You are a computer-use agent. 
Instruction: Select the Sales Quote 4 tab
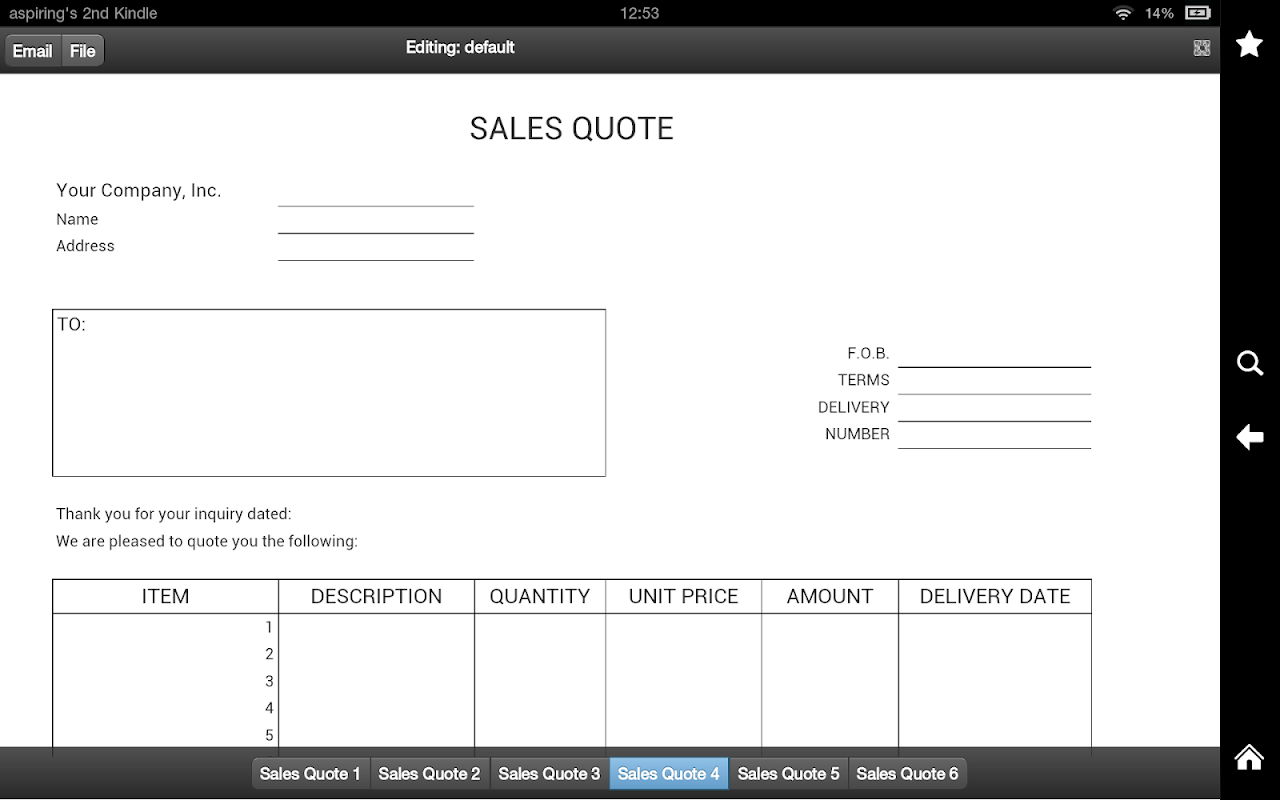coord(669,773)
